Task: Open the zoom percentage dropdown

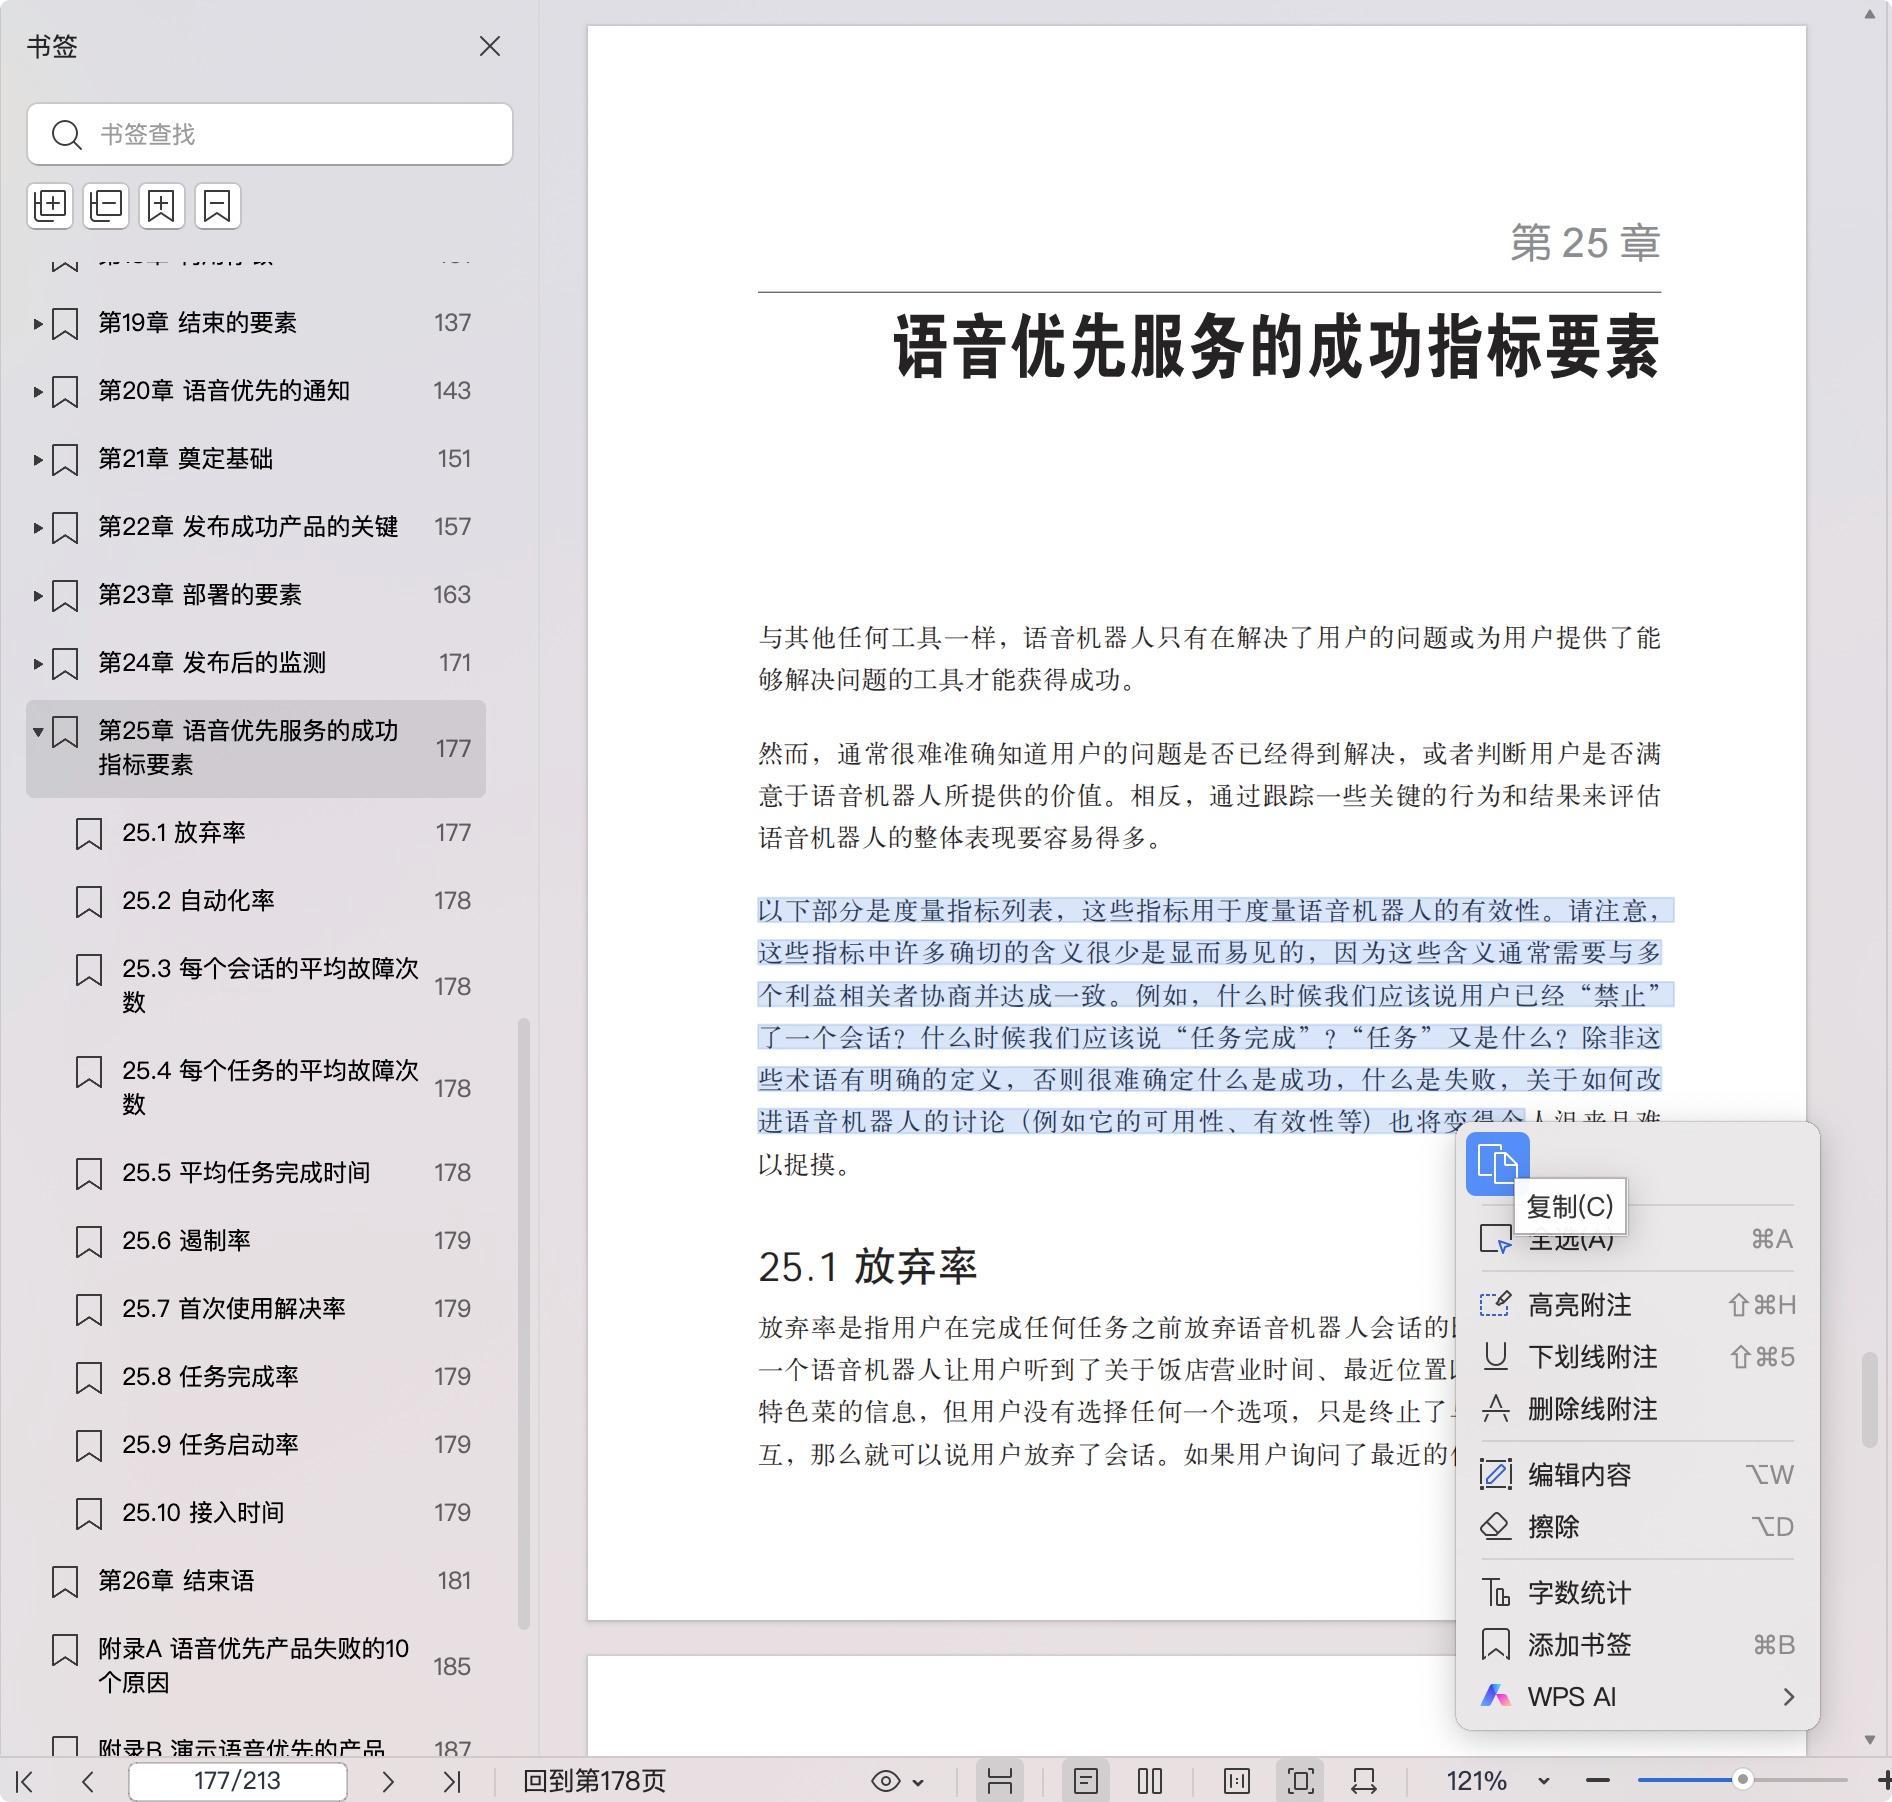Action: (1543, 1781)
